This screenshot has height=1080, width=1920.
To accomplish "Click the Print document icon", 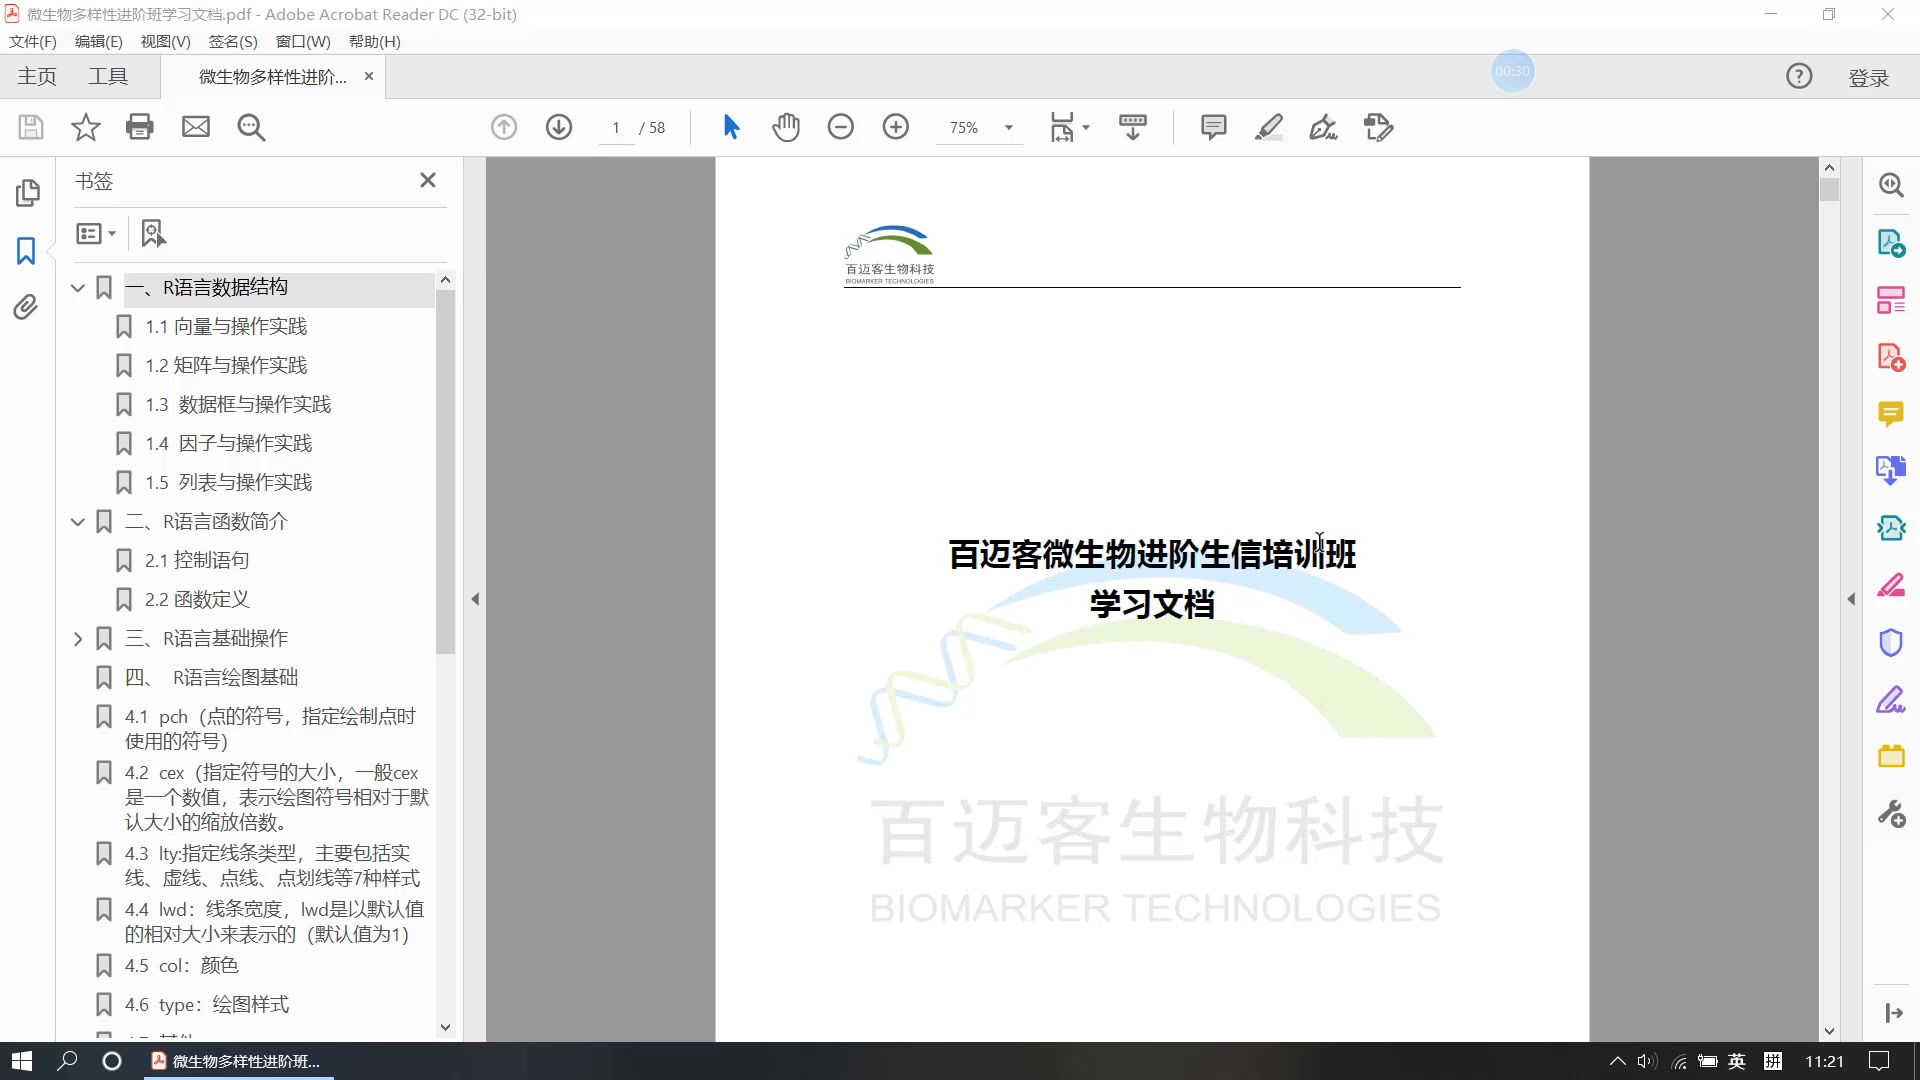I will click(140, 127).
